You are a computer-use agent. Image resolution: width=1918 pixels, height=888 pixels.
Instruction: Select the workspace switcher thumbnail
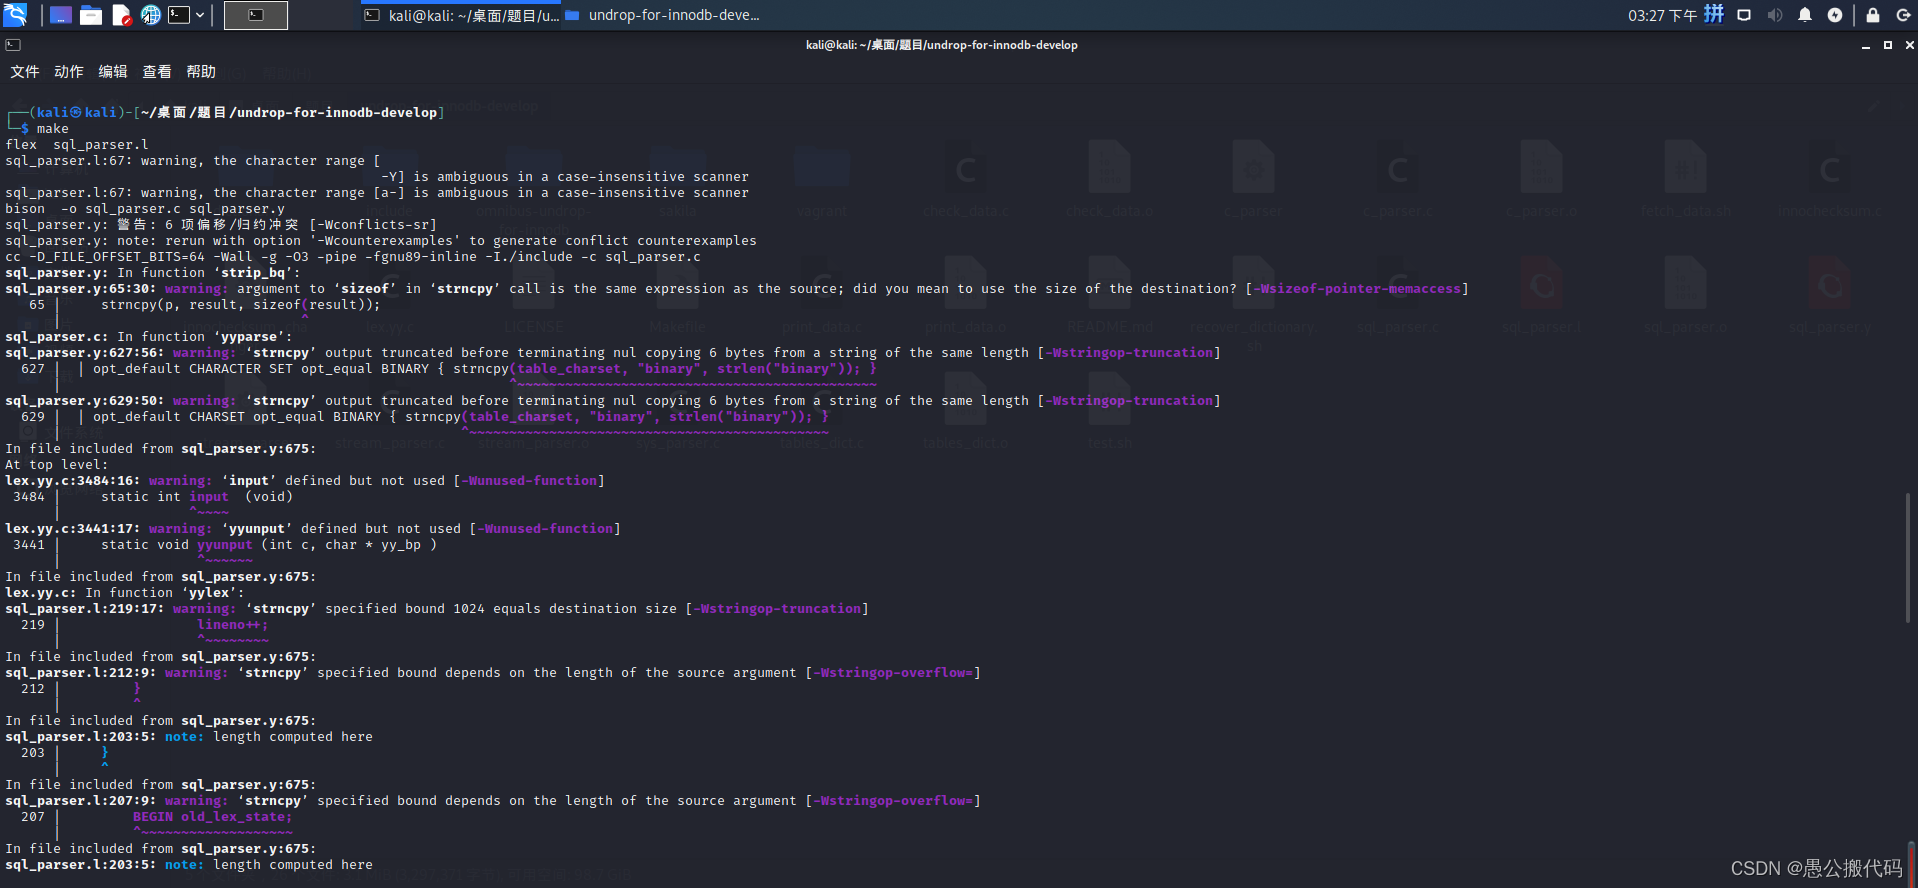point(256,15)
